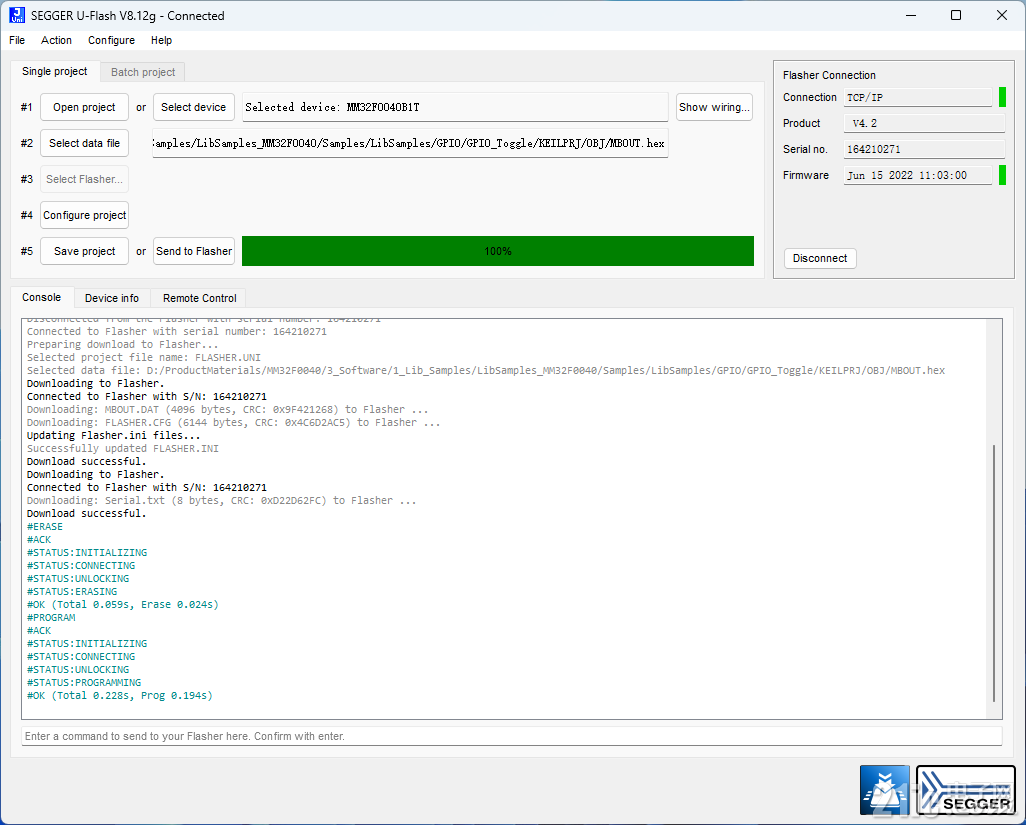Minimize the U-Flash window
The image size is (1026, 825).
point(911,15)
